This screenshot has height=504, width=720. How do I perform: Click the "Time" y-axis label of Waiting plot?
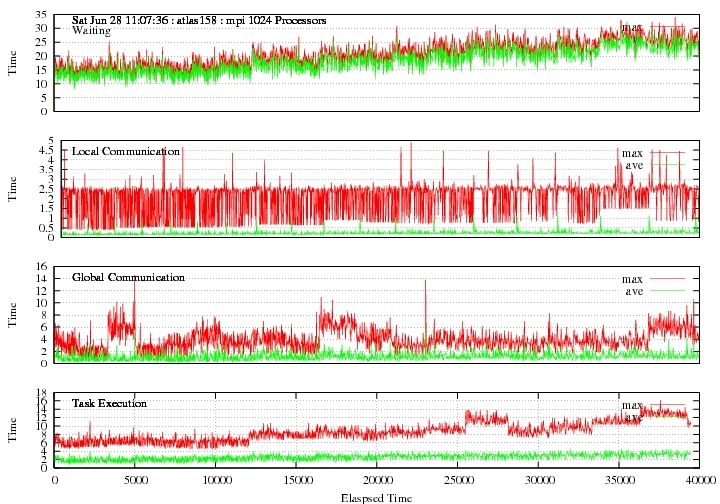point(12,63)
